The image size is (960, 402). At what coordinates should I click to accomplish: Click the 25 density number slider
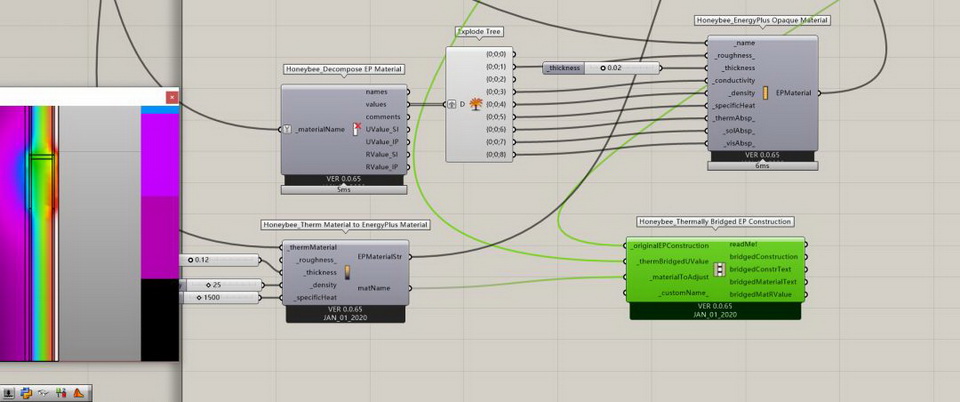pos(219,285)
